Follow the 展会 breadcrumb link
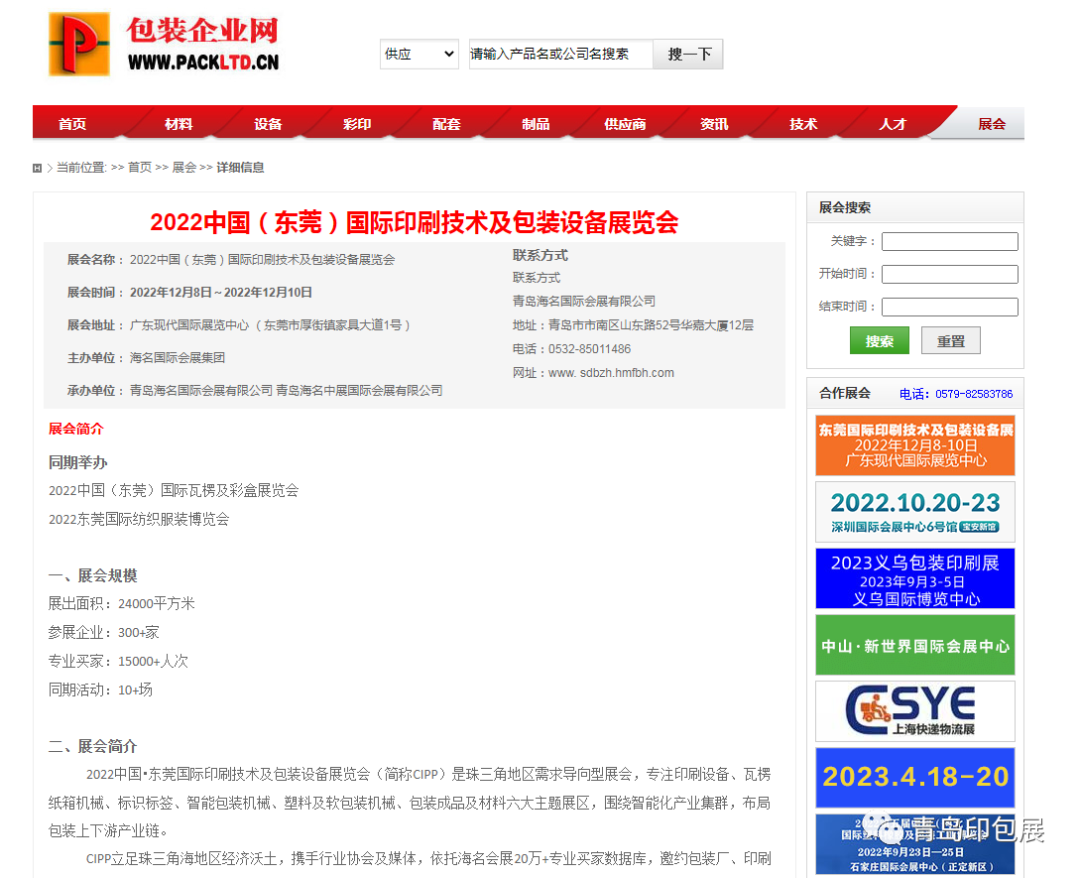This screenshot has width=1080, height=878. (184, 167)
